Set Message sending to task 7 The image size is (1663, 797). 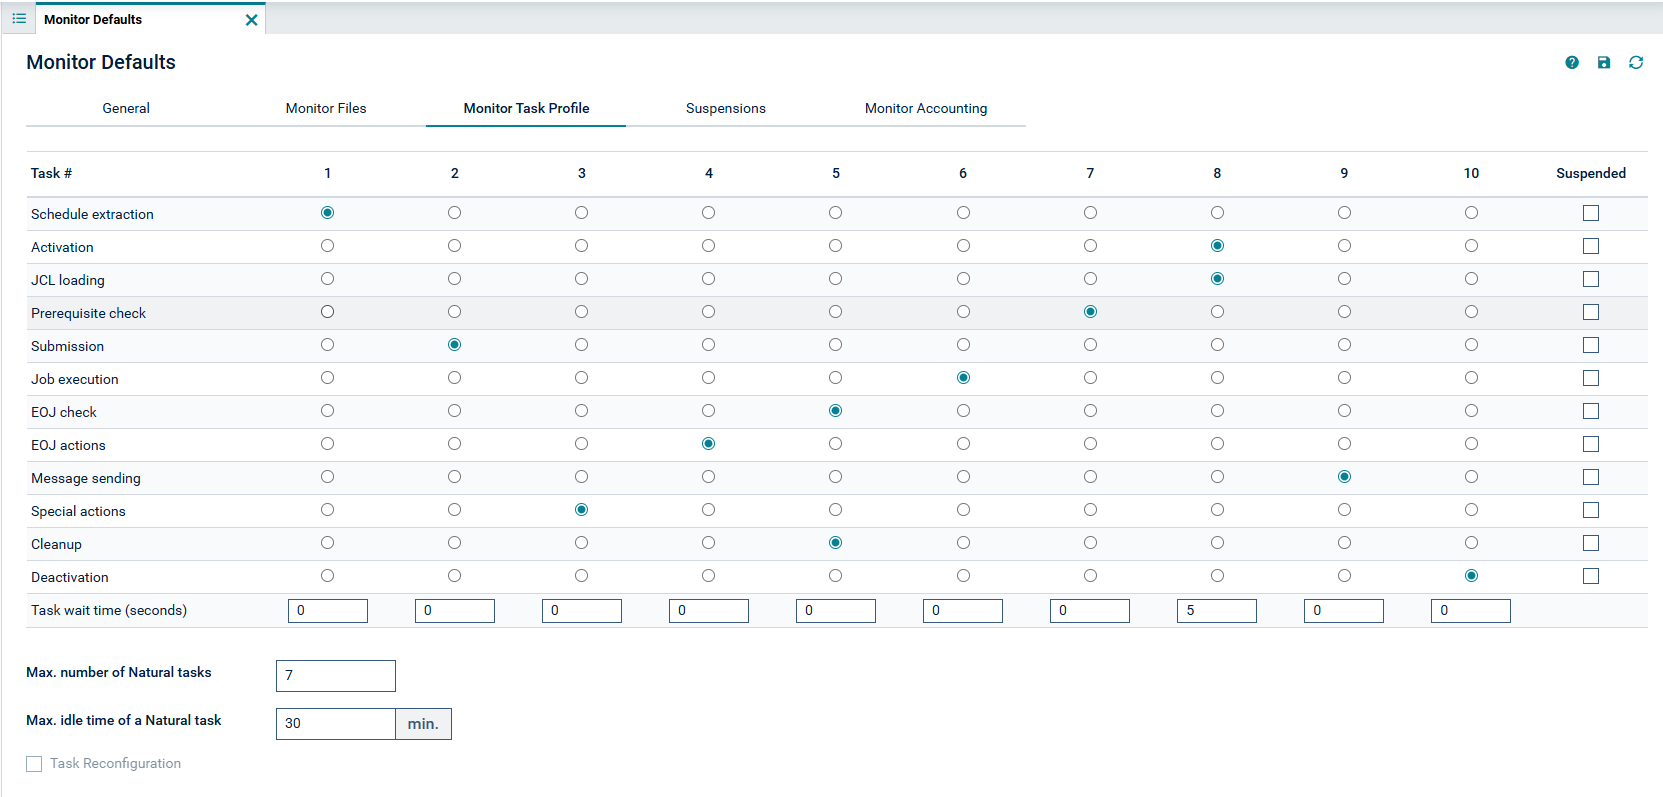point(1090,477)
